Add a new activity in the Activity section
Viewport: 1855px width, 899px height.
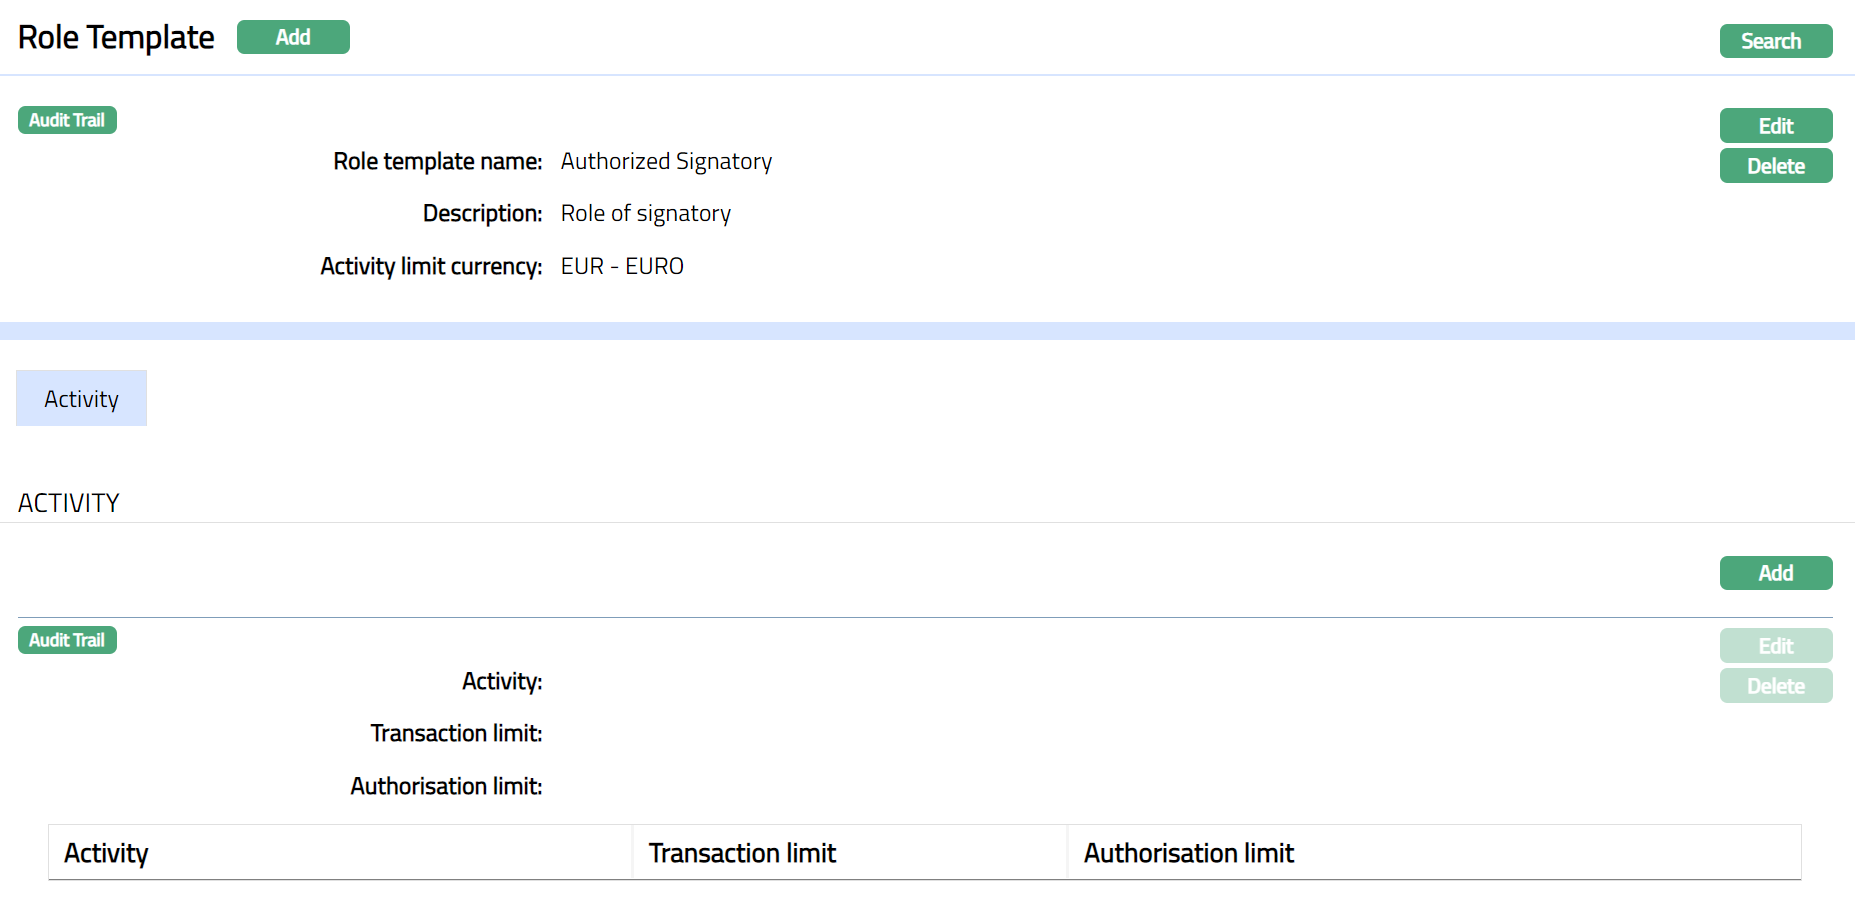[1775, 573]
